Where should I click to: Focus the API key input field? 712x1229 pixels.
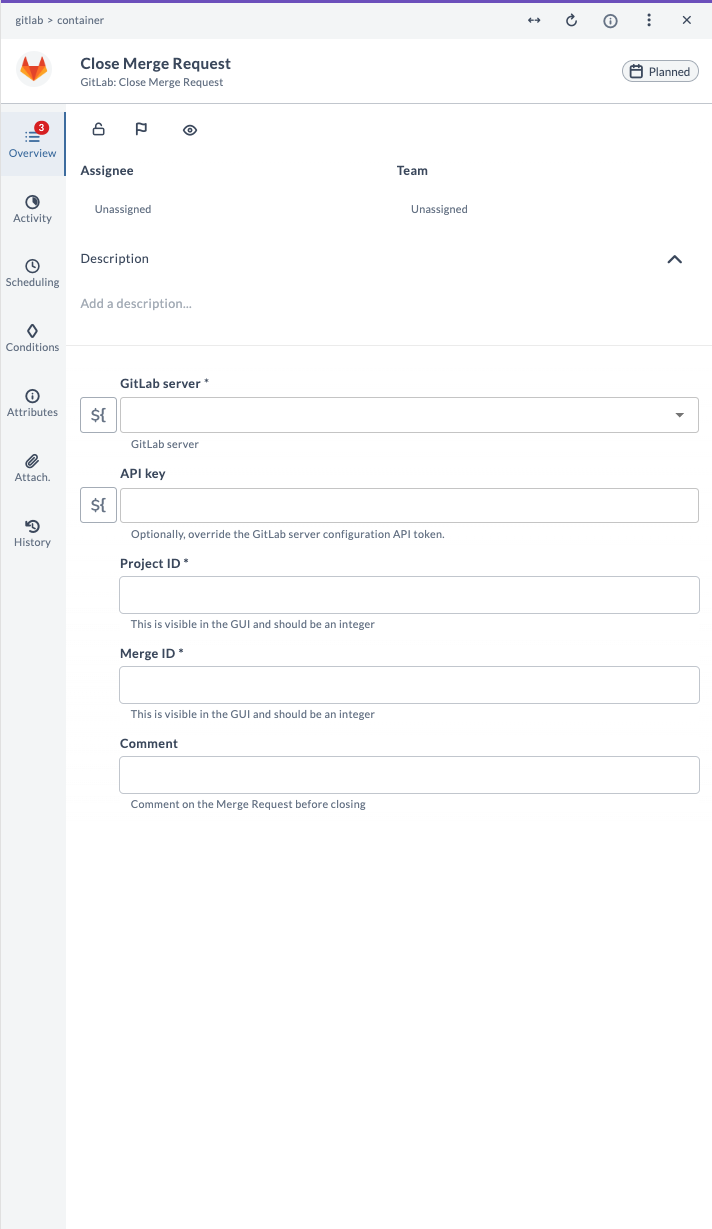409,505
